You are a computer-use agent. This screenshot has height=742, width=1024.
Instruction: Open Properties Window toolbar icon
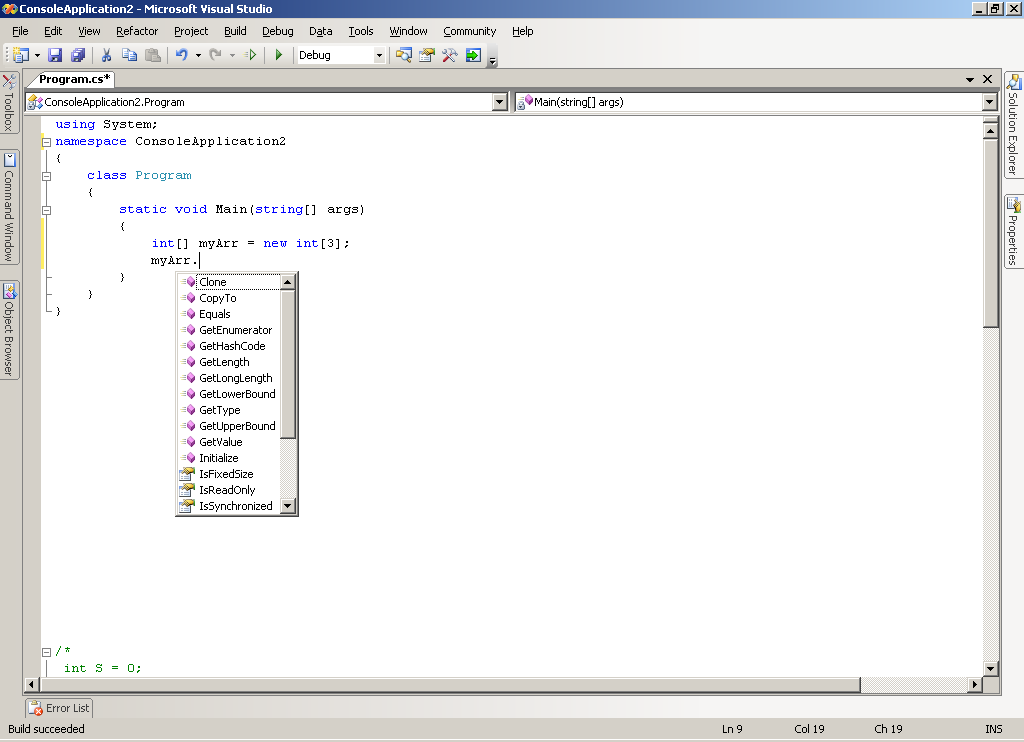[426, 56]
